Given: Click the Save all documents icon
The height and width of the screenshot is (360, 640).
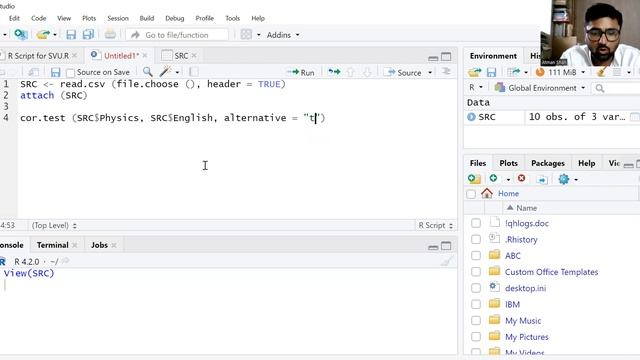Looking at the screenshot, I should click(x=88, y=35).
